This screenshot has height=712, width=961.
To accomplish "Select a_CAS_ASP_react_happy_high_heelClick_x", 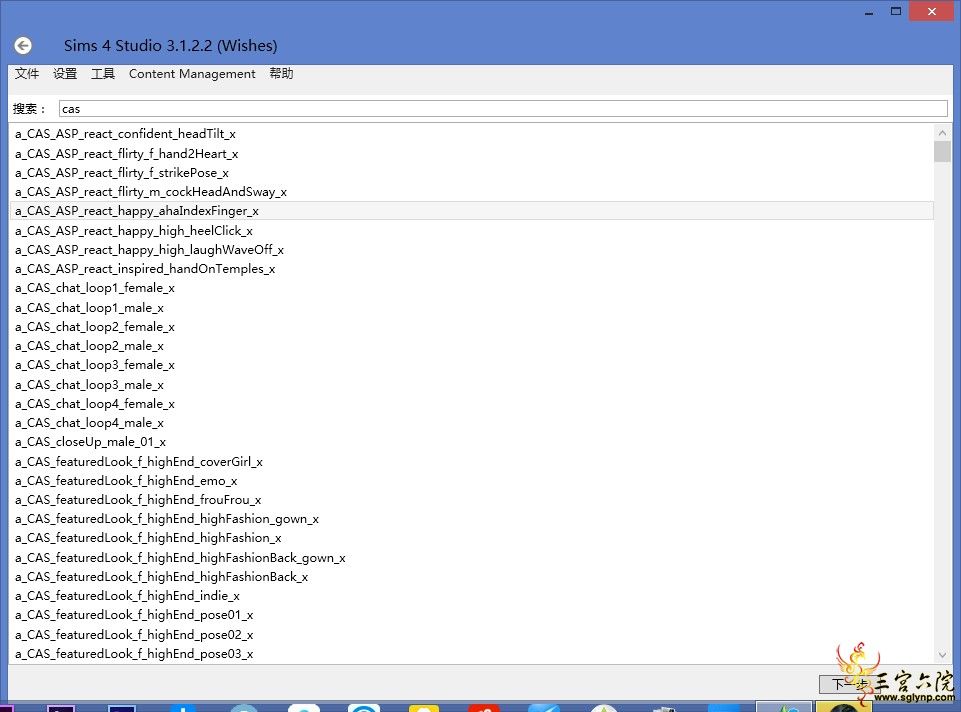I will [471, 230].
